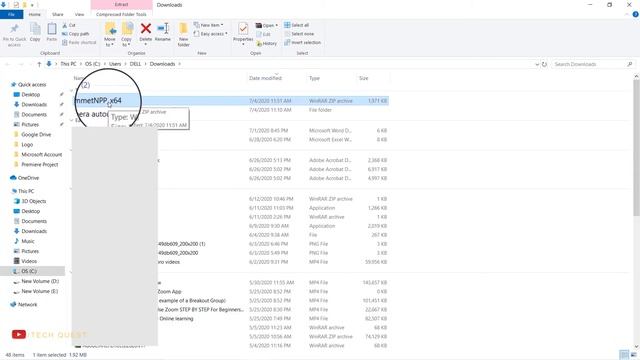
Task: Click Select none in the ribbon
Action: coord(299,34)
